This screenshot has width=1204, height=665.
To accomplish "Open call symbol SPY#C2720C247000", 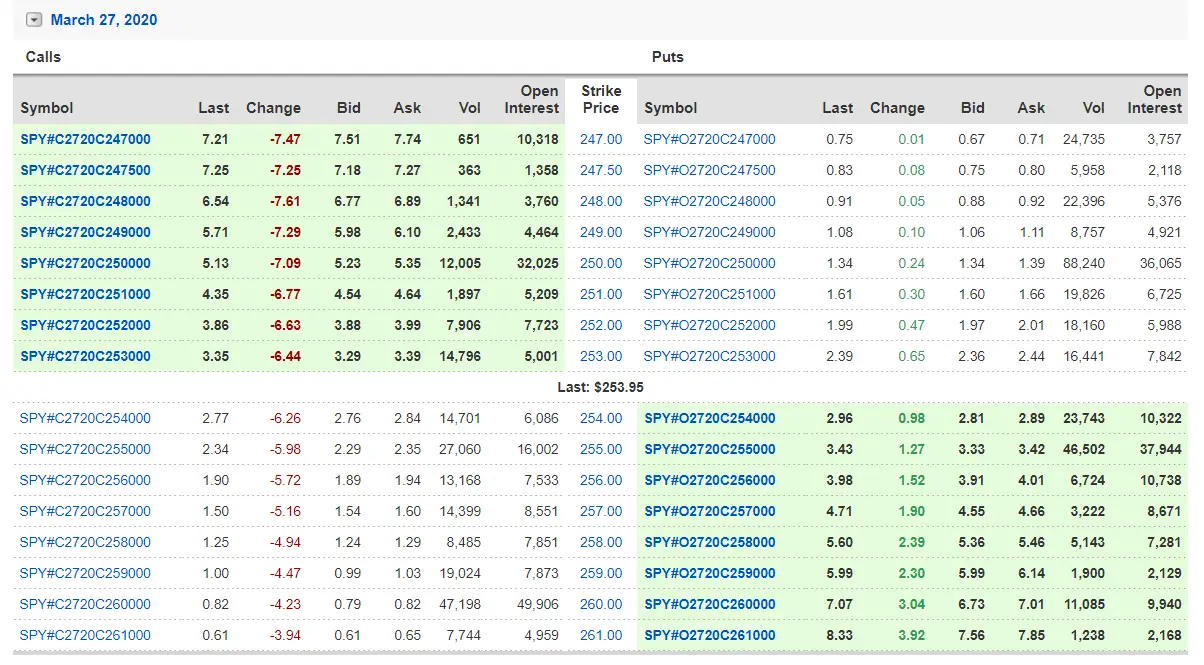I will pyautogui.click(x=86, y=139).
